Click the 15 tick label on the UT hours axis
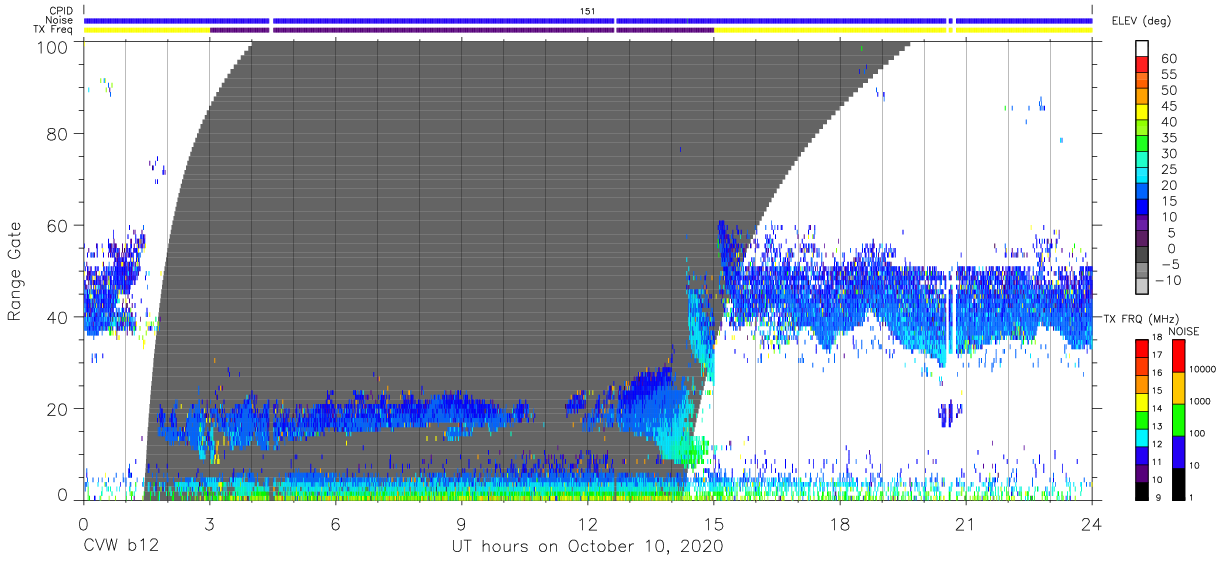Viewport: 1228px width, 567px height. (714, 524)
